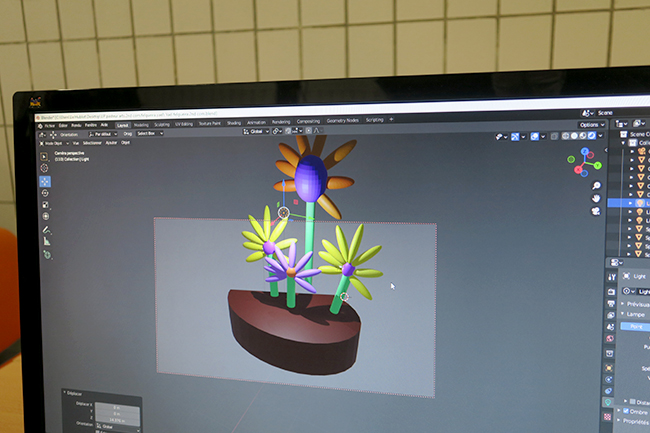Toggle snapping magnet in the header
650x433 pixels.
[x=288, y=131]
